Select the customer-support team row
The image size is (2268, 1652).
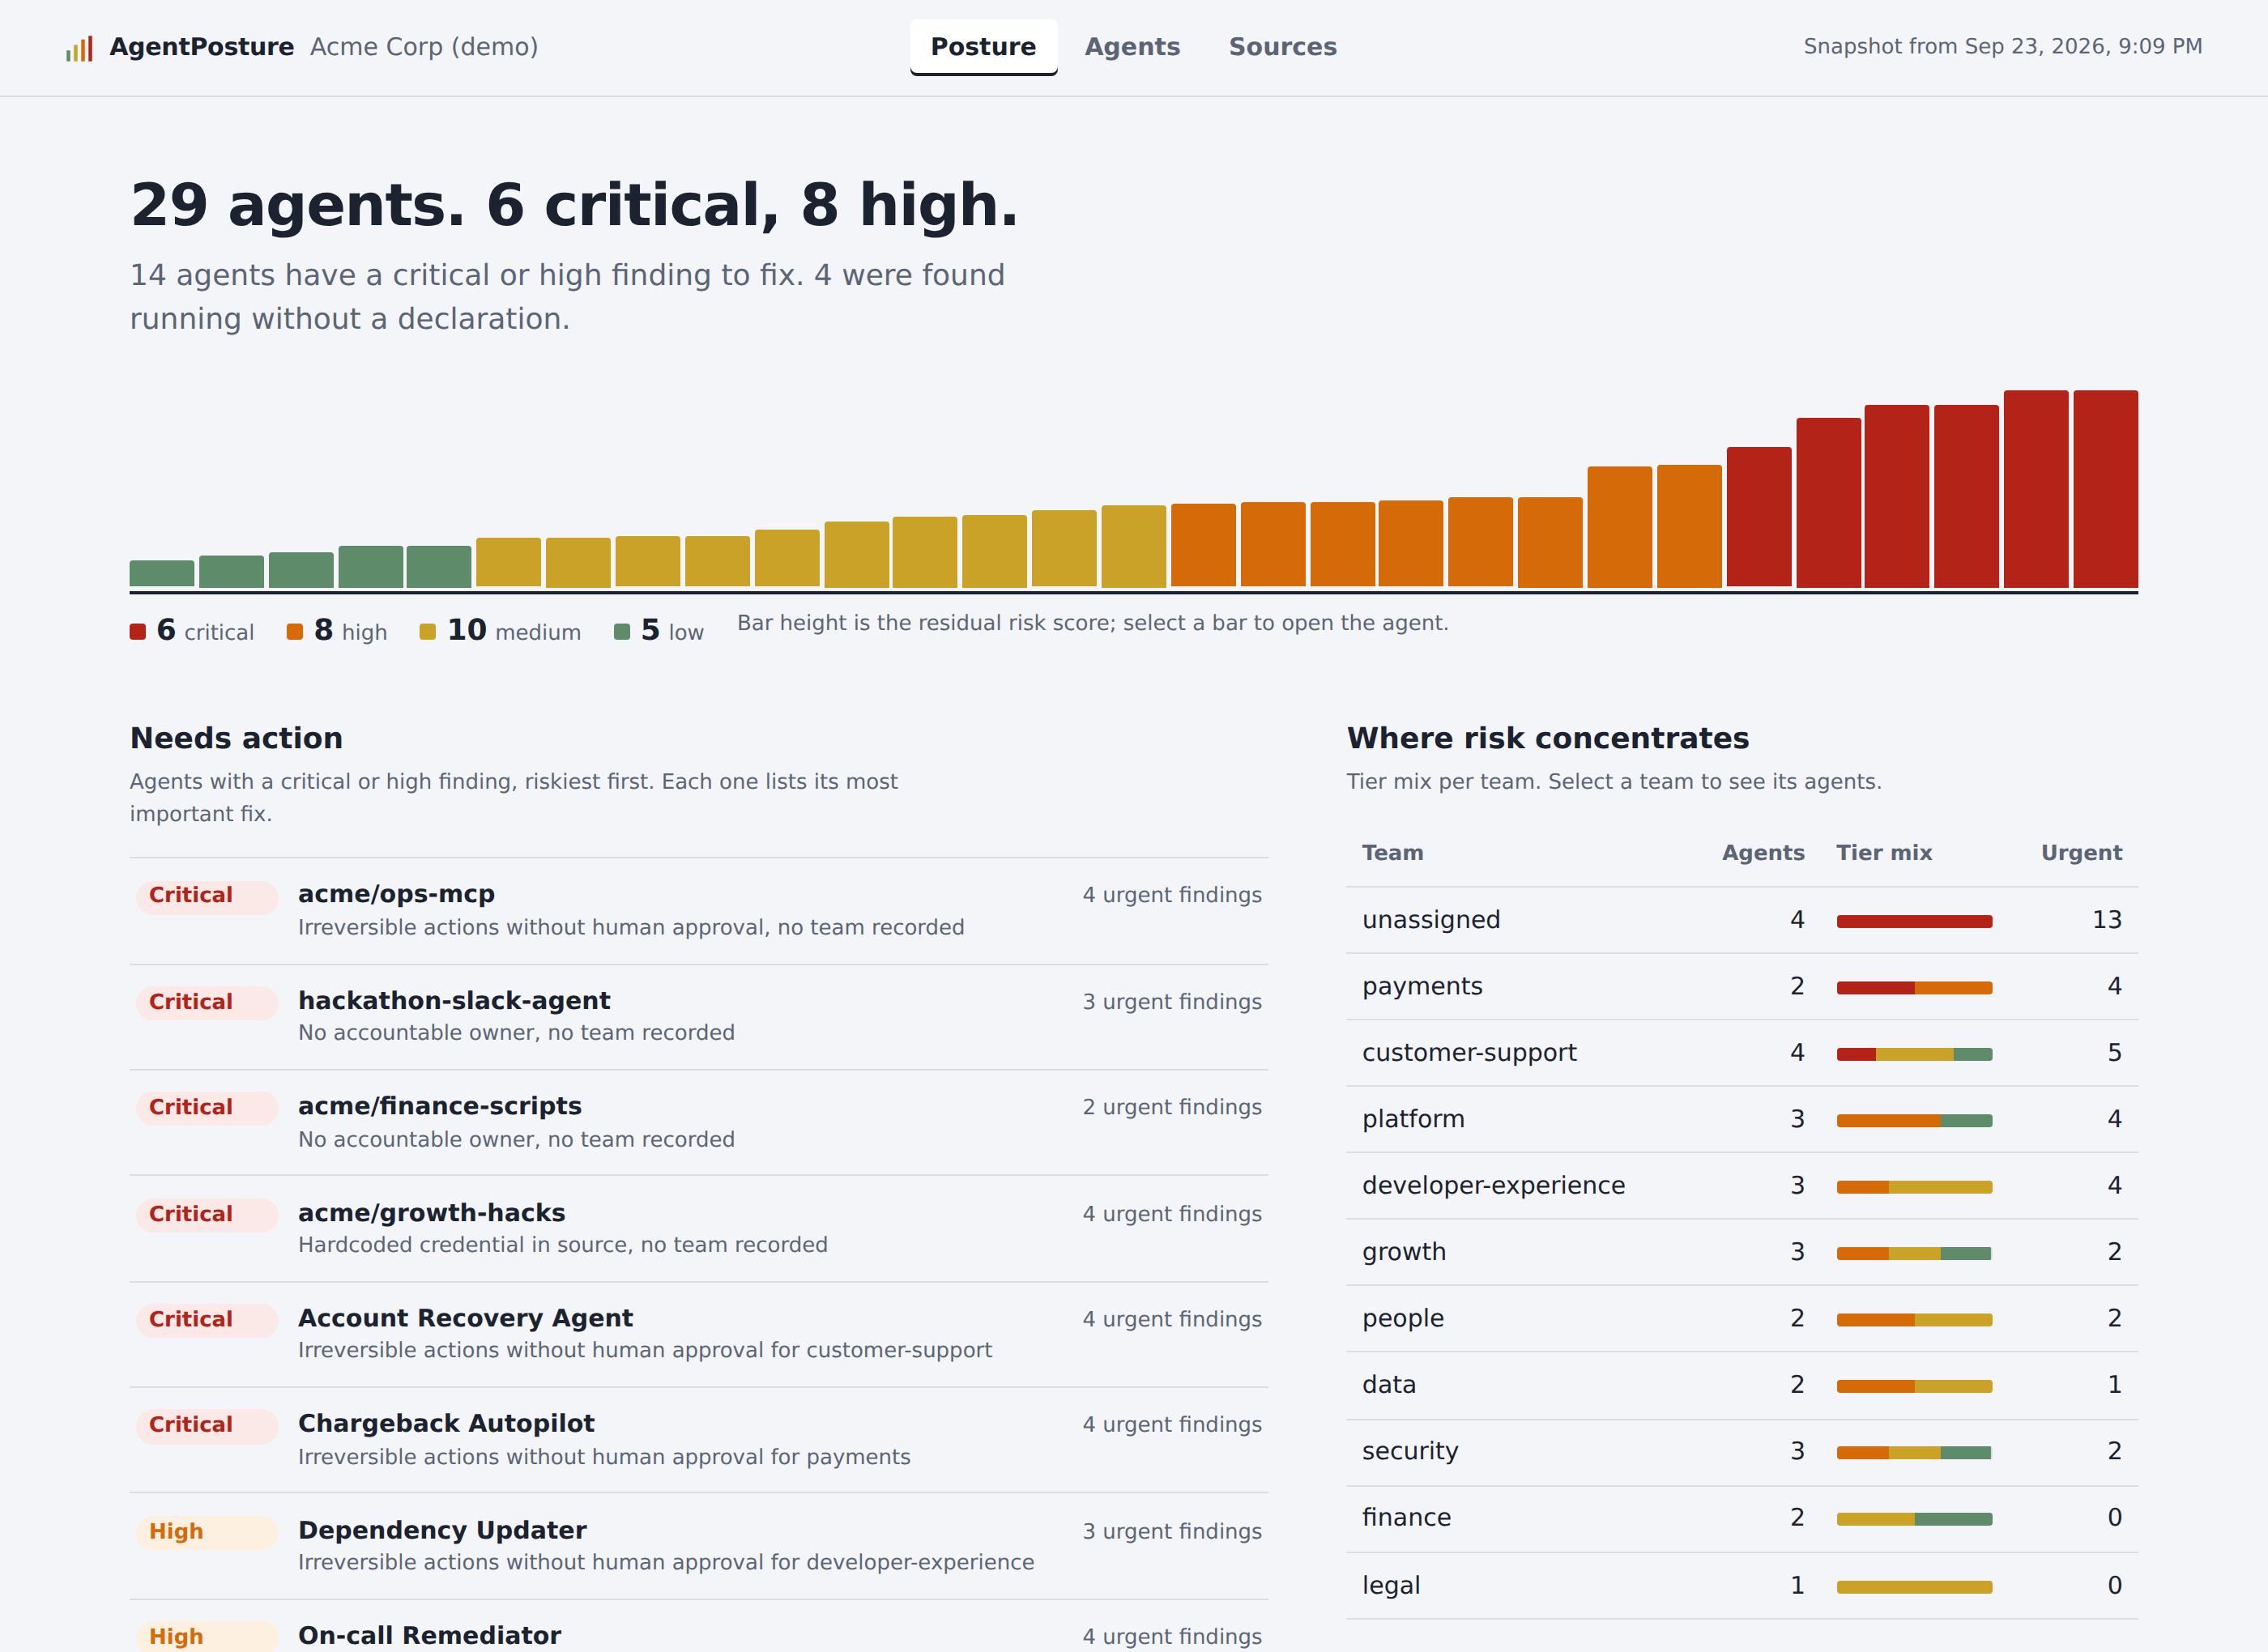coord(1742,1053)
